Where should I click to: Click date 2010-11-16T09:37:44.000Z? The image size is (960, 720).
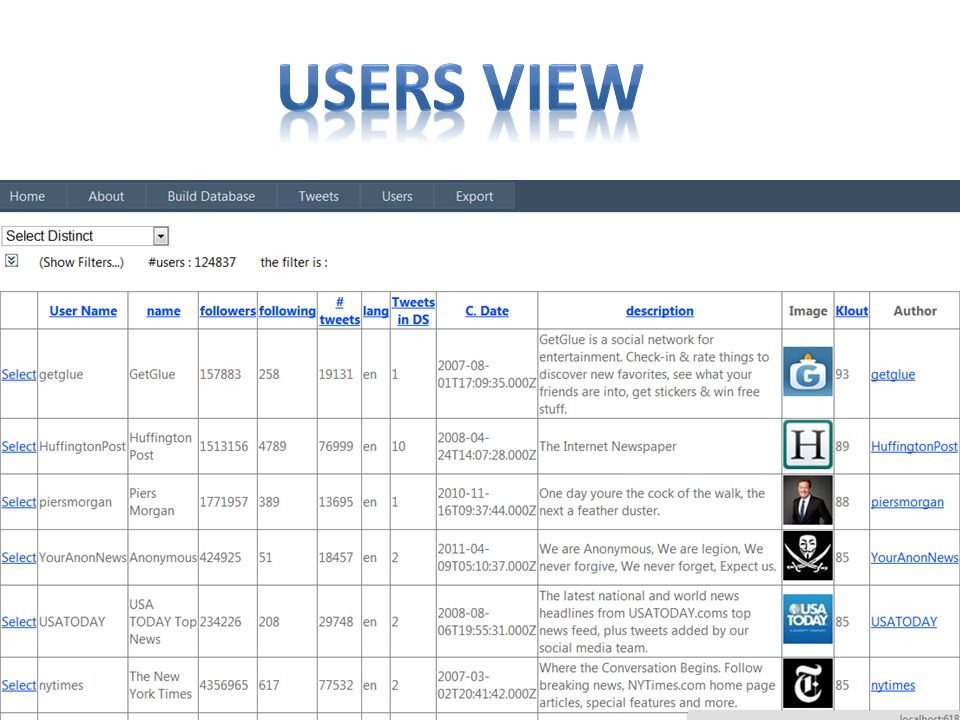pyautogui.click(x=487, y=501)
